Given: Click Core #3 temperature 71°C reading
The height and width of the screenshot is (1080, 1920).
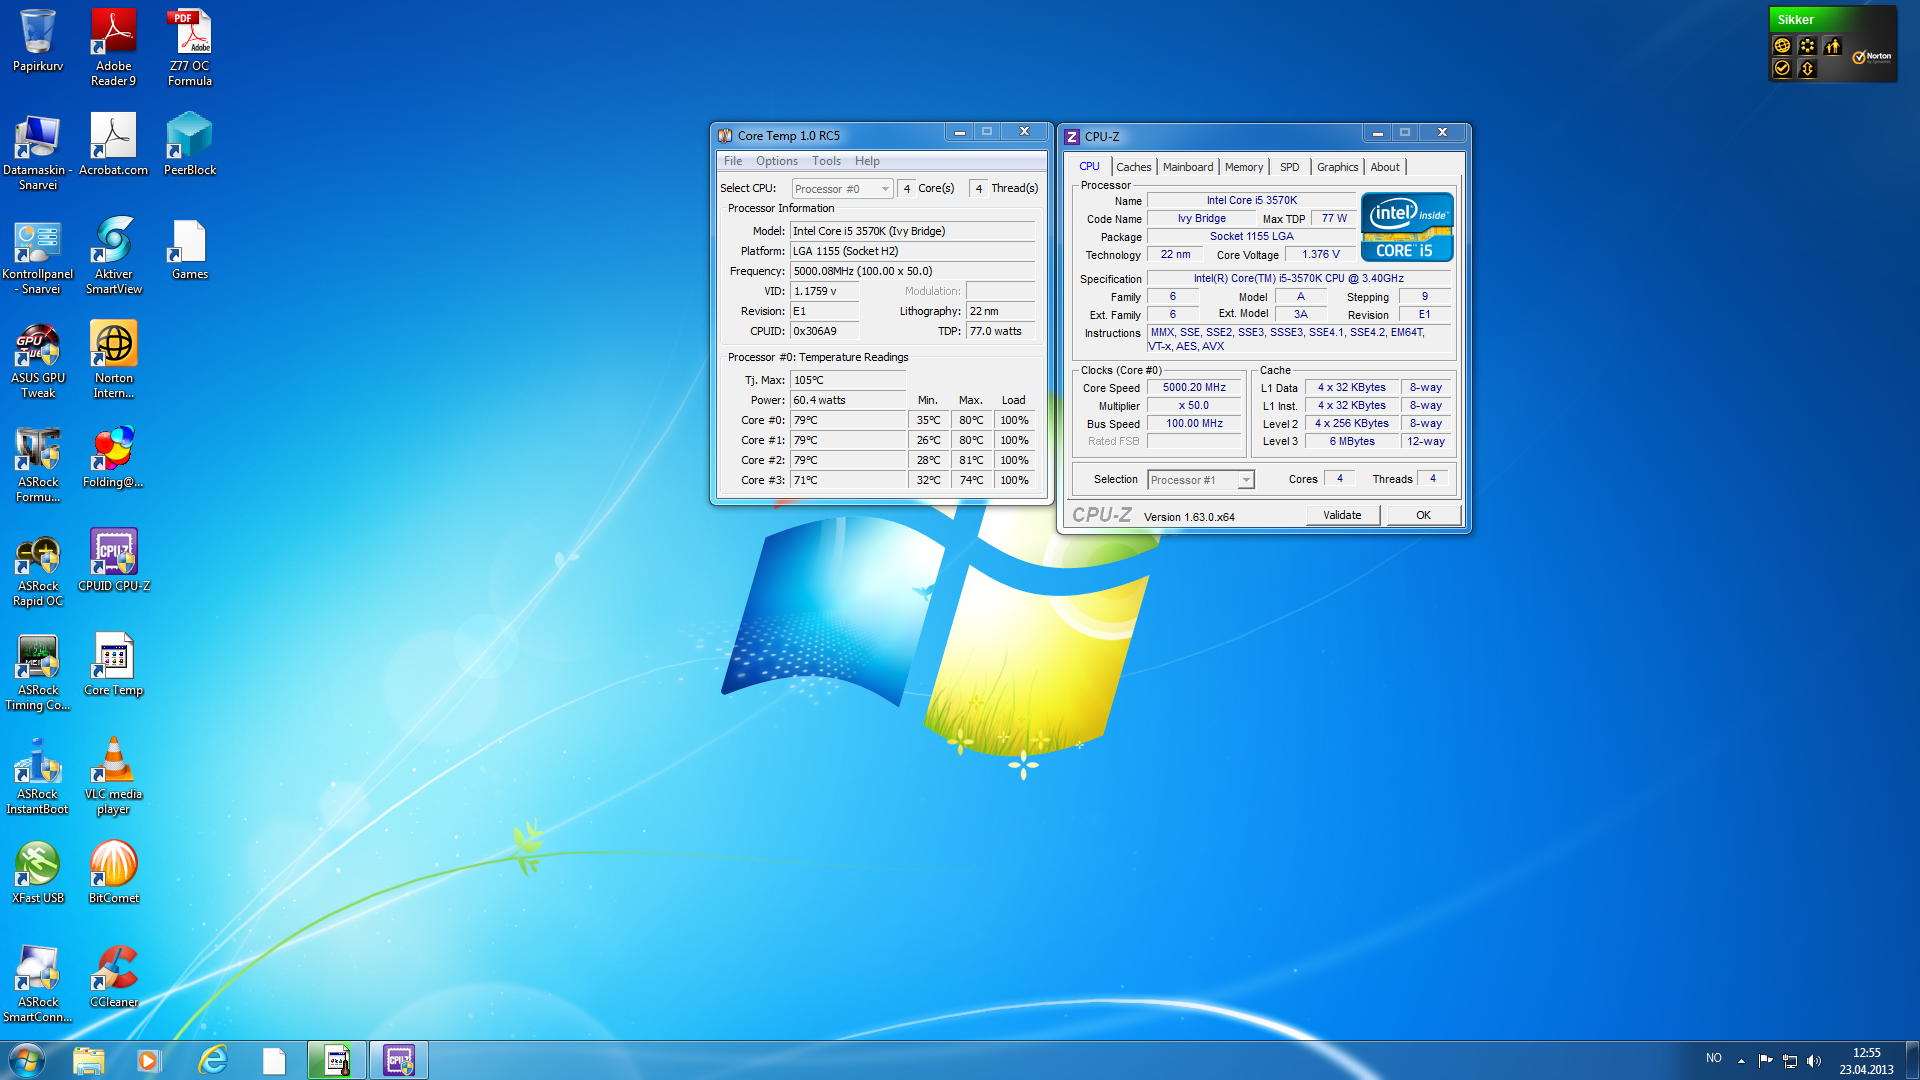Looking at the screenshot, I should tap(848, 480).
